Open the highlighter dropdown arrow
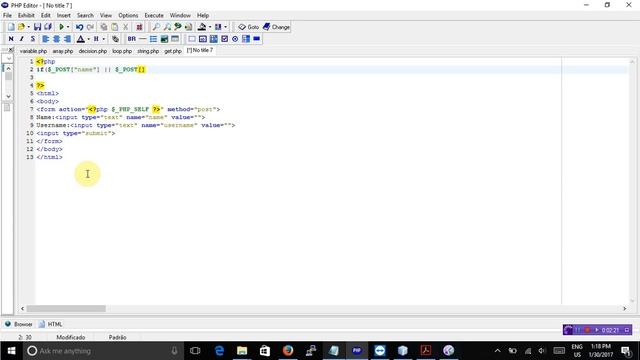The height and width of the screenshot is (360, 640). (210, 27)
